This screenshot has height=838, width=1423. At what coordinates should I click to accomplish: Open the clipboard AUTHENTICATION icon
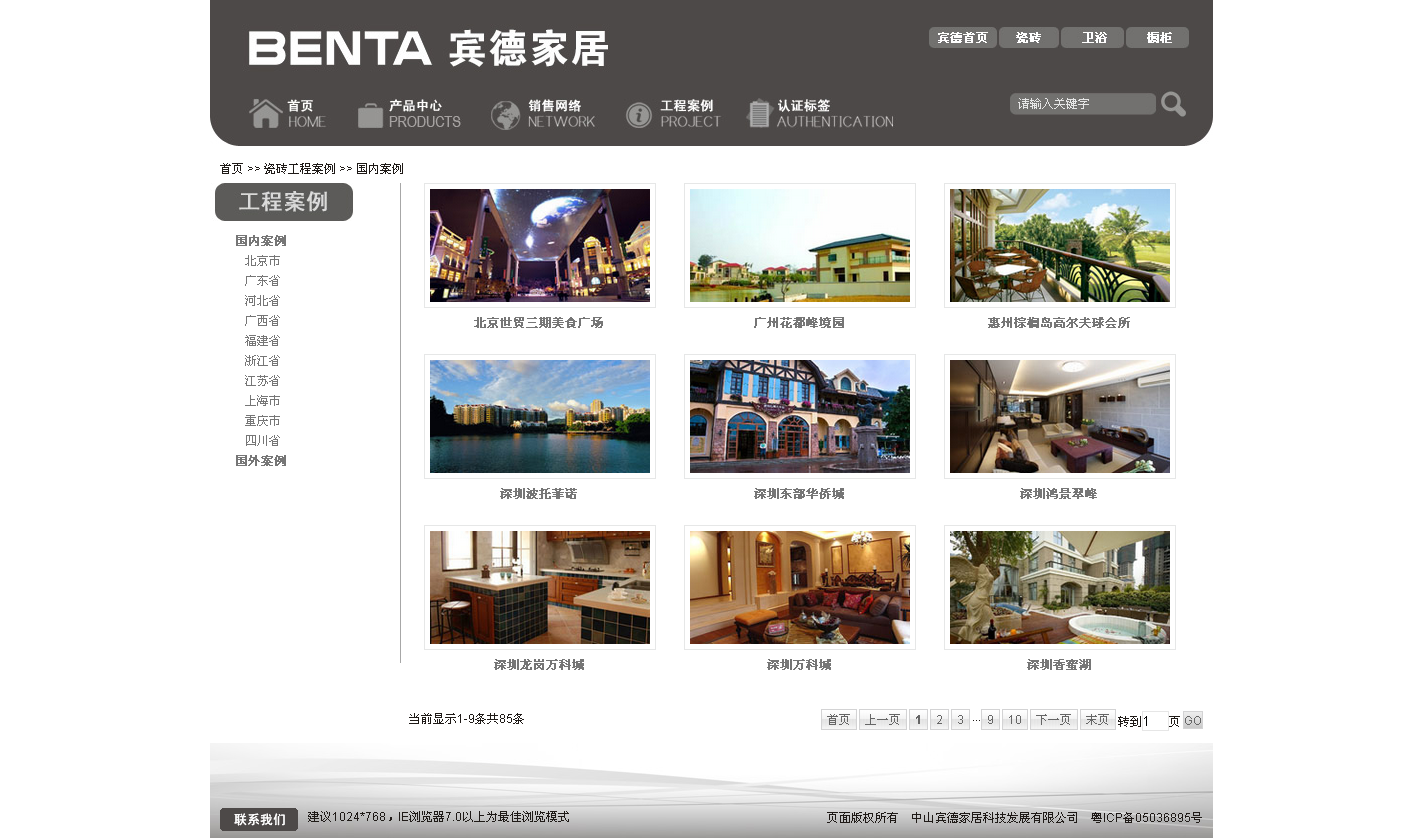(758, 114)
